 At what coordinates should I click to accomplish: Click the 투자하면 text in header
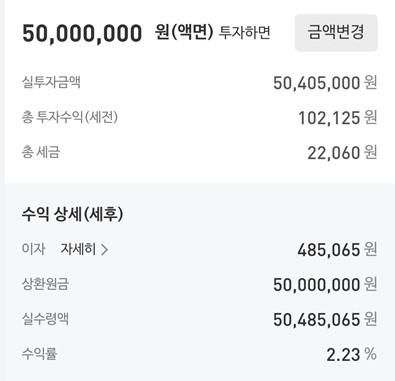[x=244, y=33]
